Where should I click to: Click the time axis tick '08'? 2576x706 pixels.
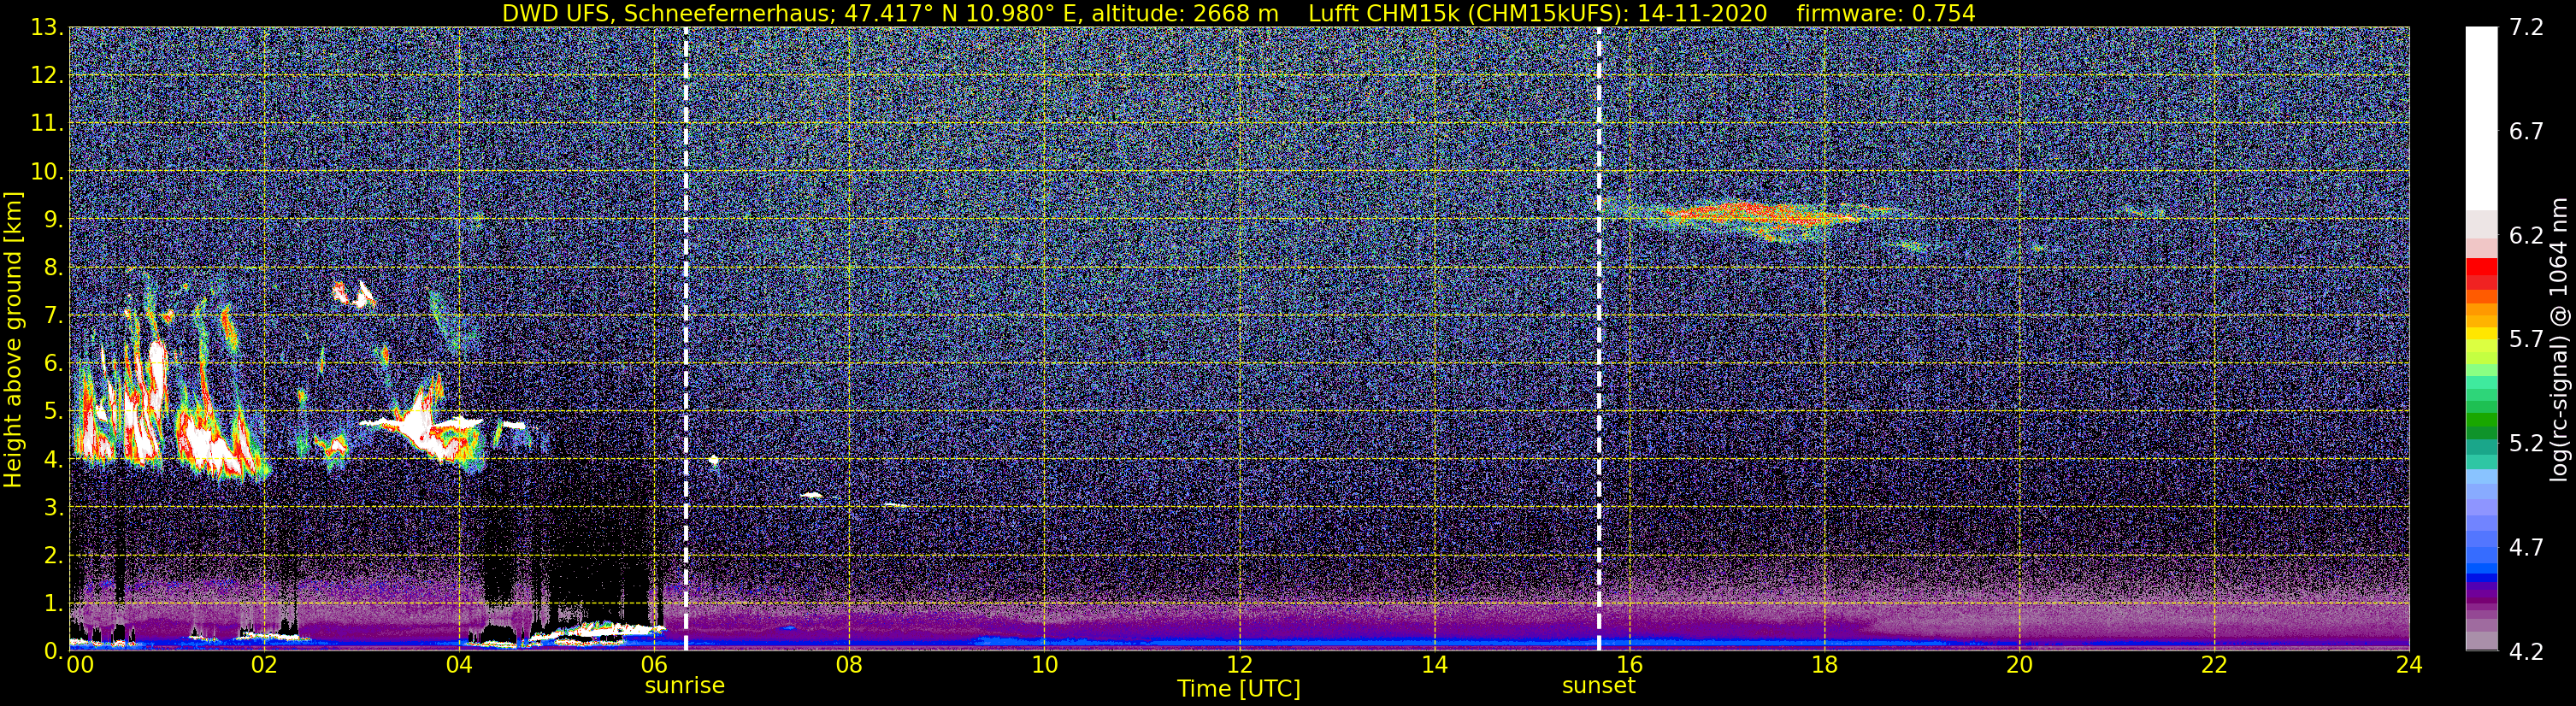click(x=849, y=665)
